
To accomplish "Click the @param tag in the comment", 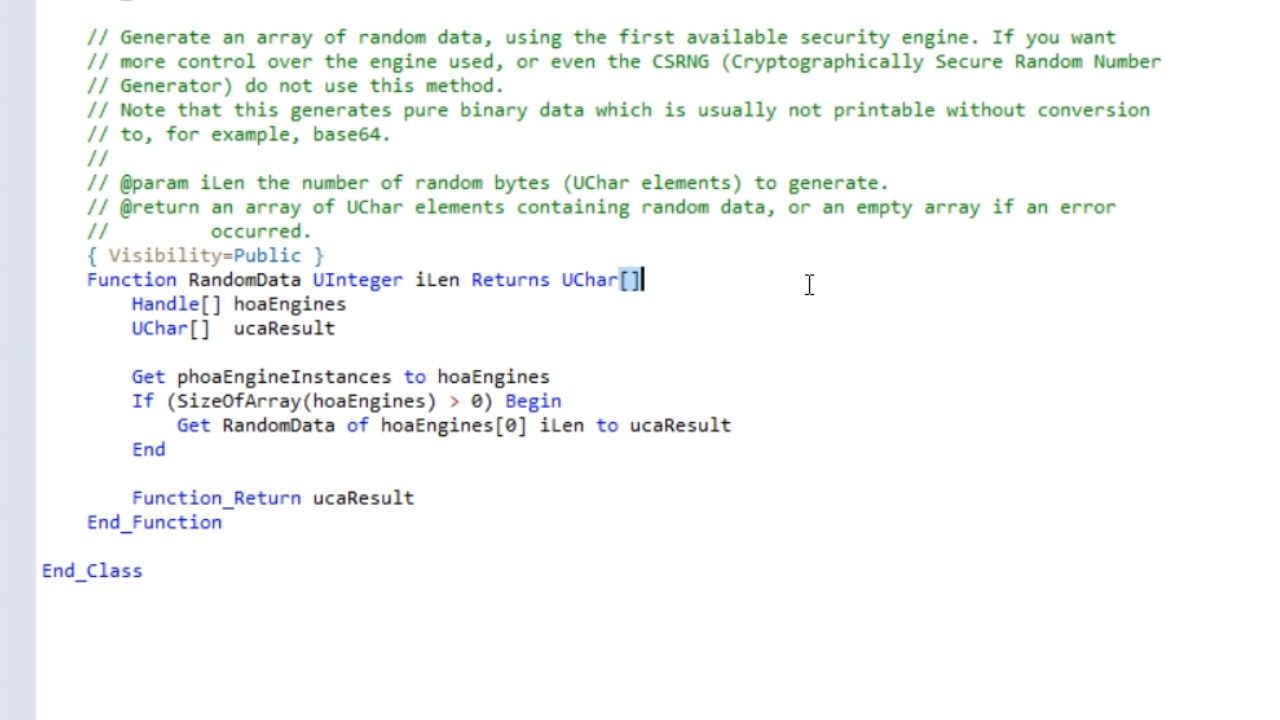I will [x=154, y=183].
